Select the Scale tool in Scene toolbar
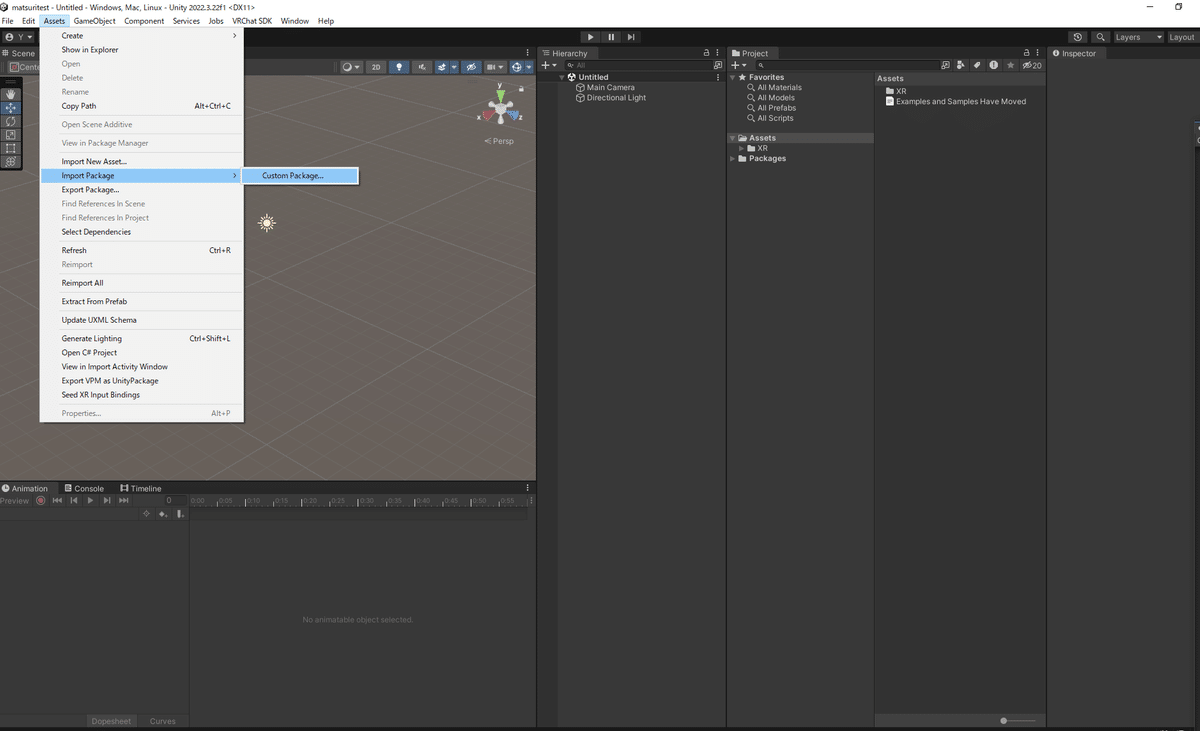Image resolution: width=1200 pixels, height=731 pixels. [x=11, y=135]
